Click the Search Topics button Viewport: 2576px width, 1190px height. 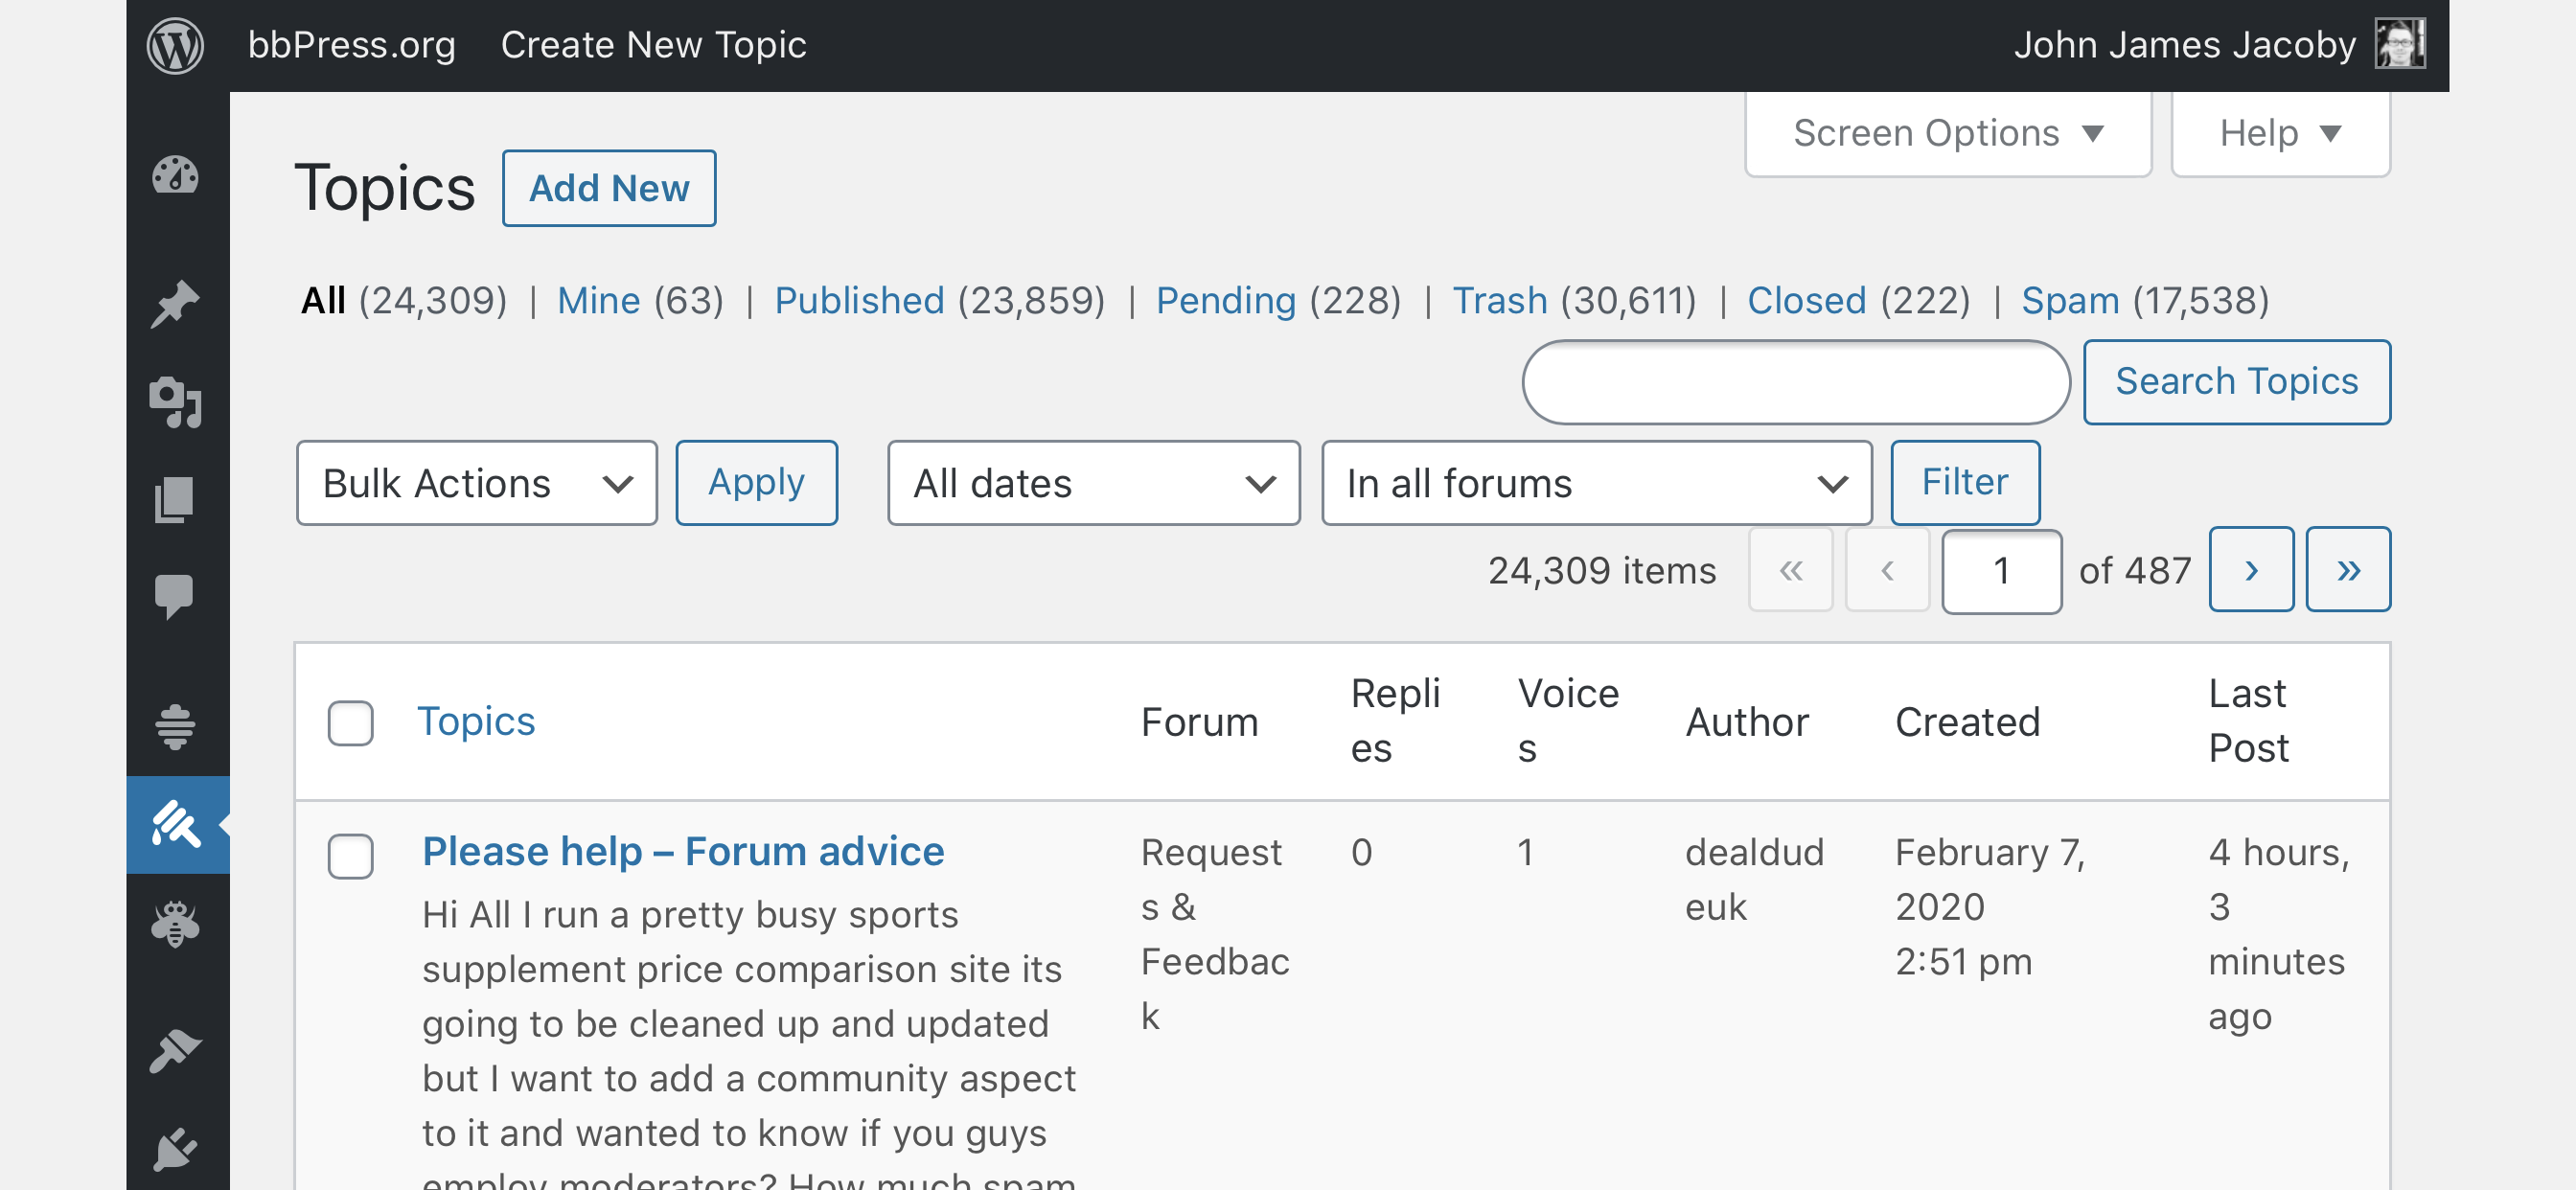coord(2237,382)
